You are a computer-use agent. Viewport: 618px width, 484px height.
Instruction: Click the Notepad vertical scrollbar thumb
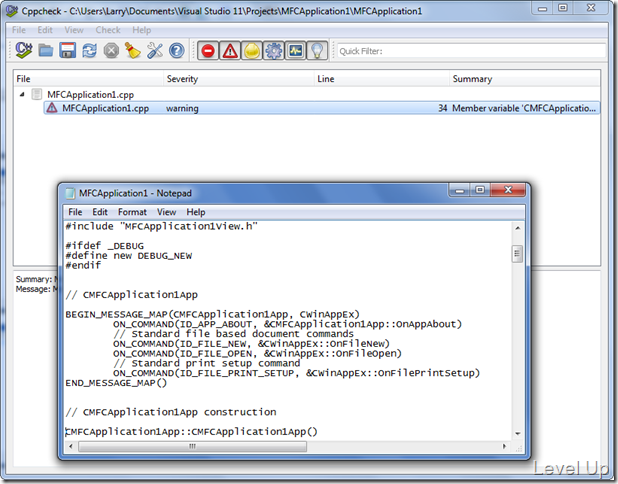517,254
